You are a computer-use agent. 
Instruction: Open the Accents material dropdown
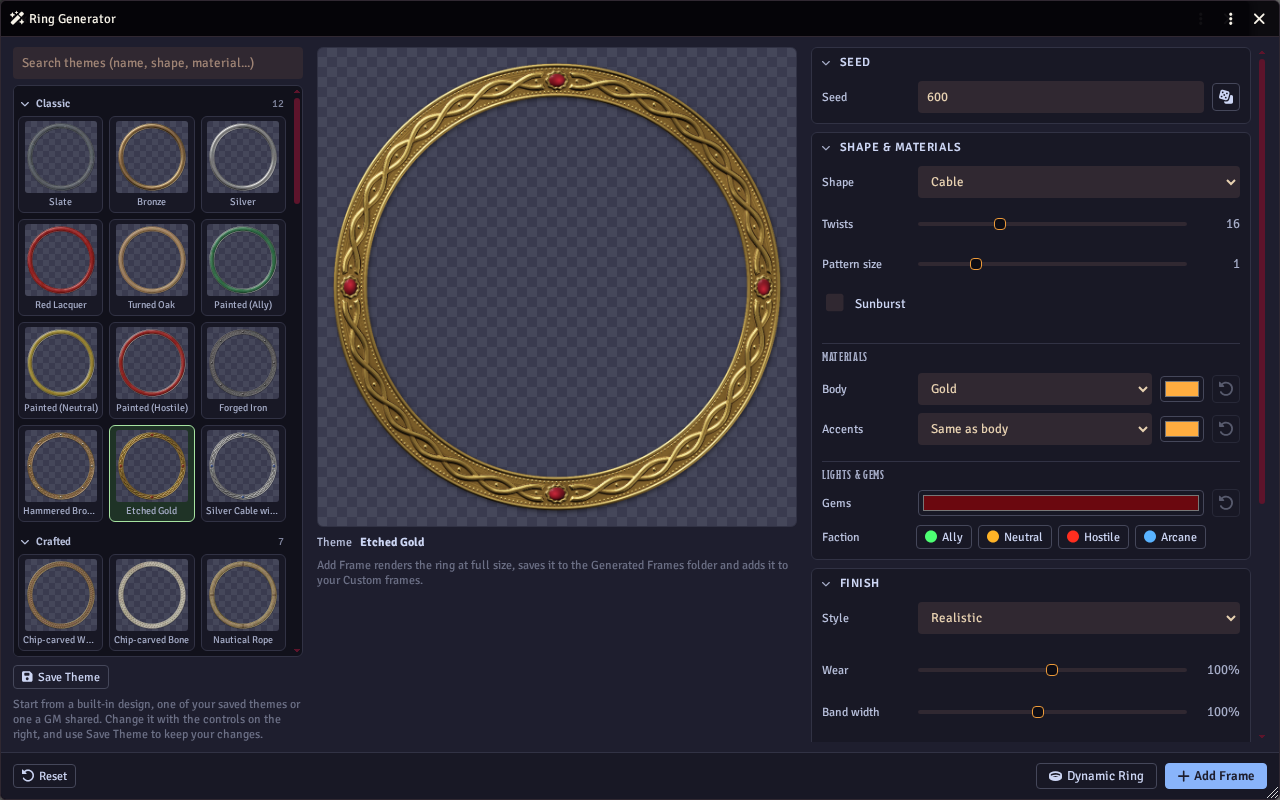1035,429
